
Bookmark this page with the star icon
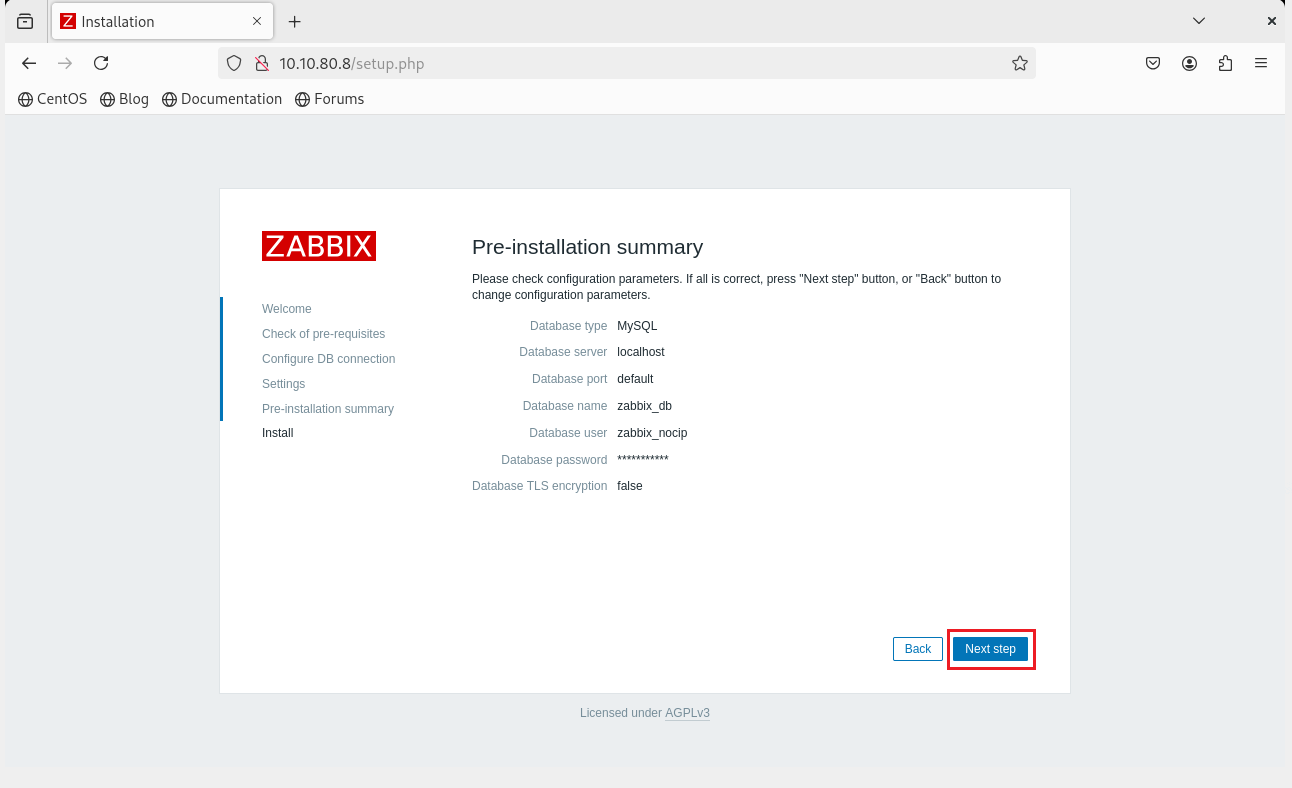[x=1019, y=63]
